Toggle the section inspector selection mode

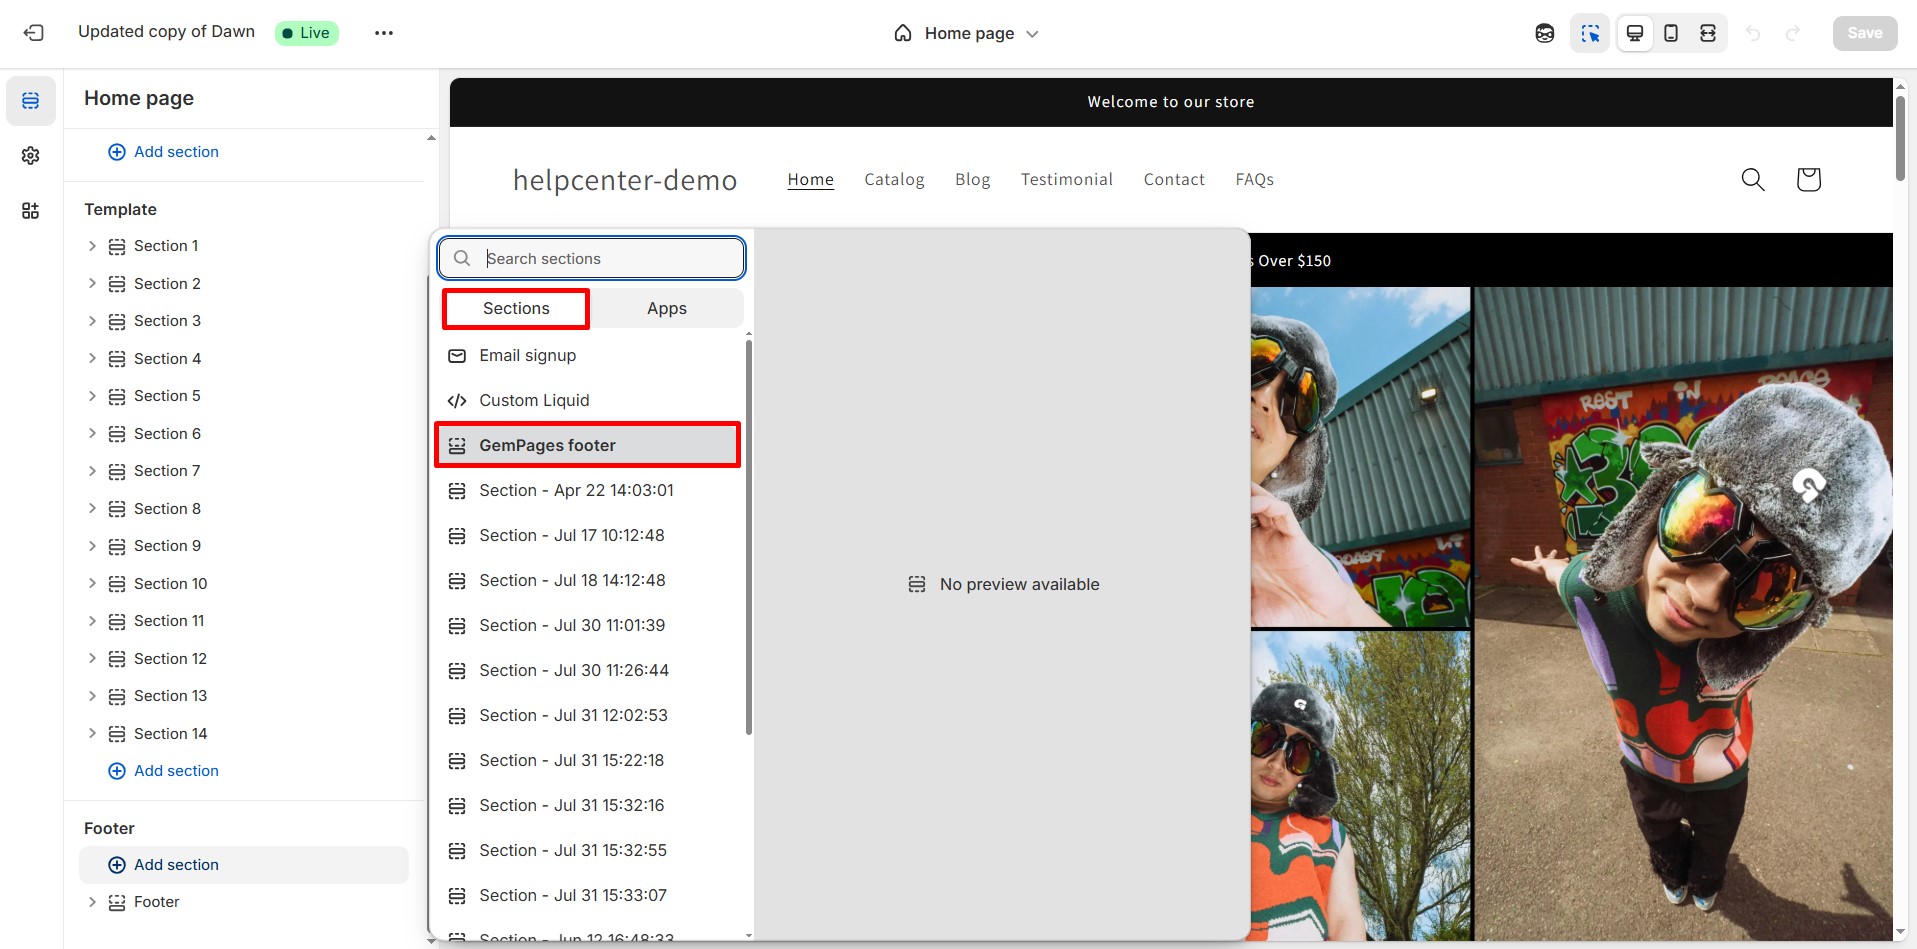1590,32
